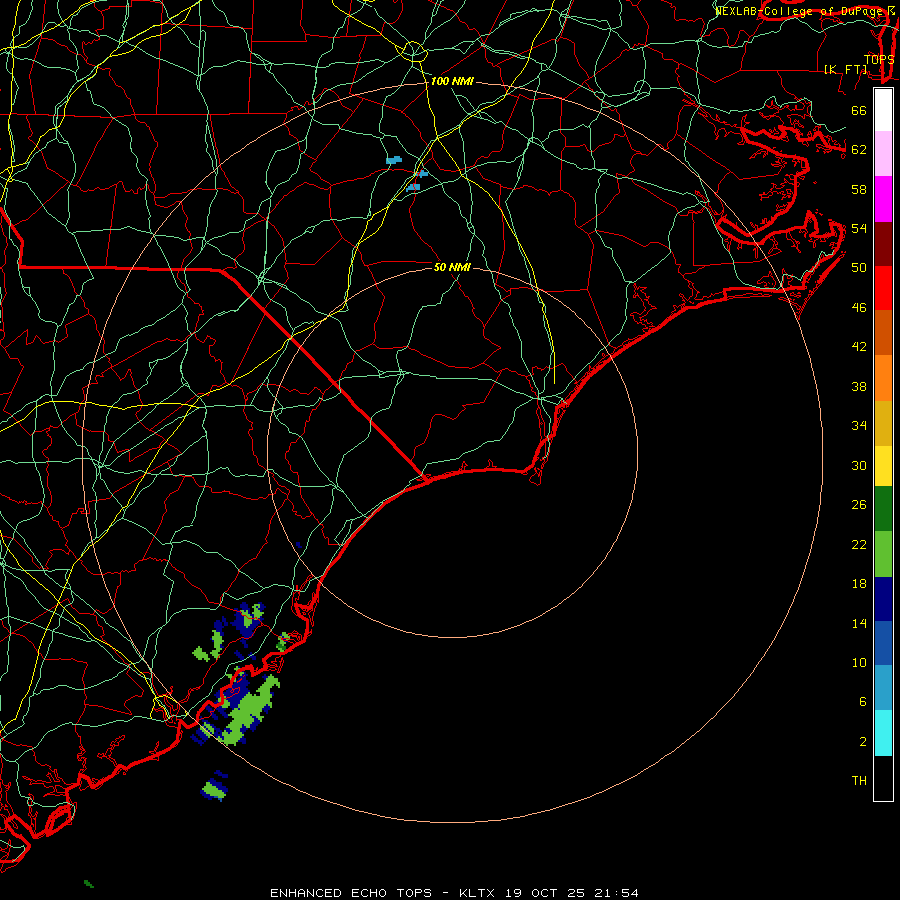Click the "100 NMI" range ring label
The width and height of the screenshot is (900, 900).
(452, 82)
